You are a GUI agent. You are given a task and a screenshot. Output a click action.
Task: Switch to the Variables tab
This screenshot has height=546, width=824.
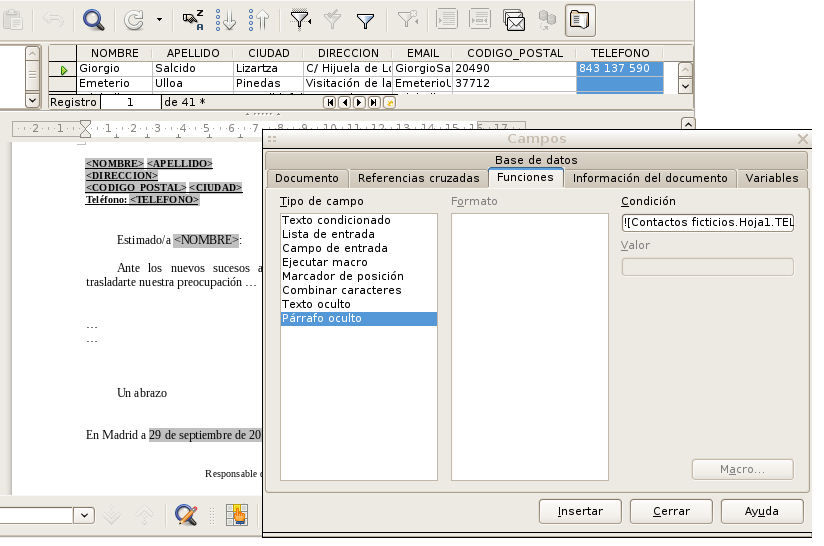771,178
